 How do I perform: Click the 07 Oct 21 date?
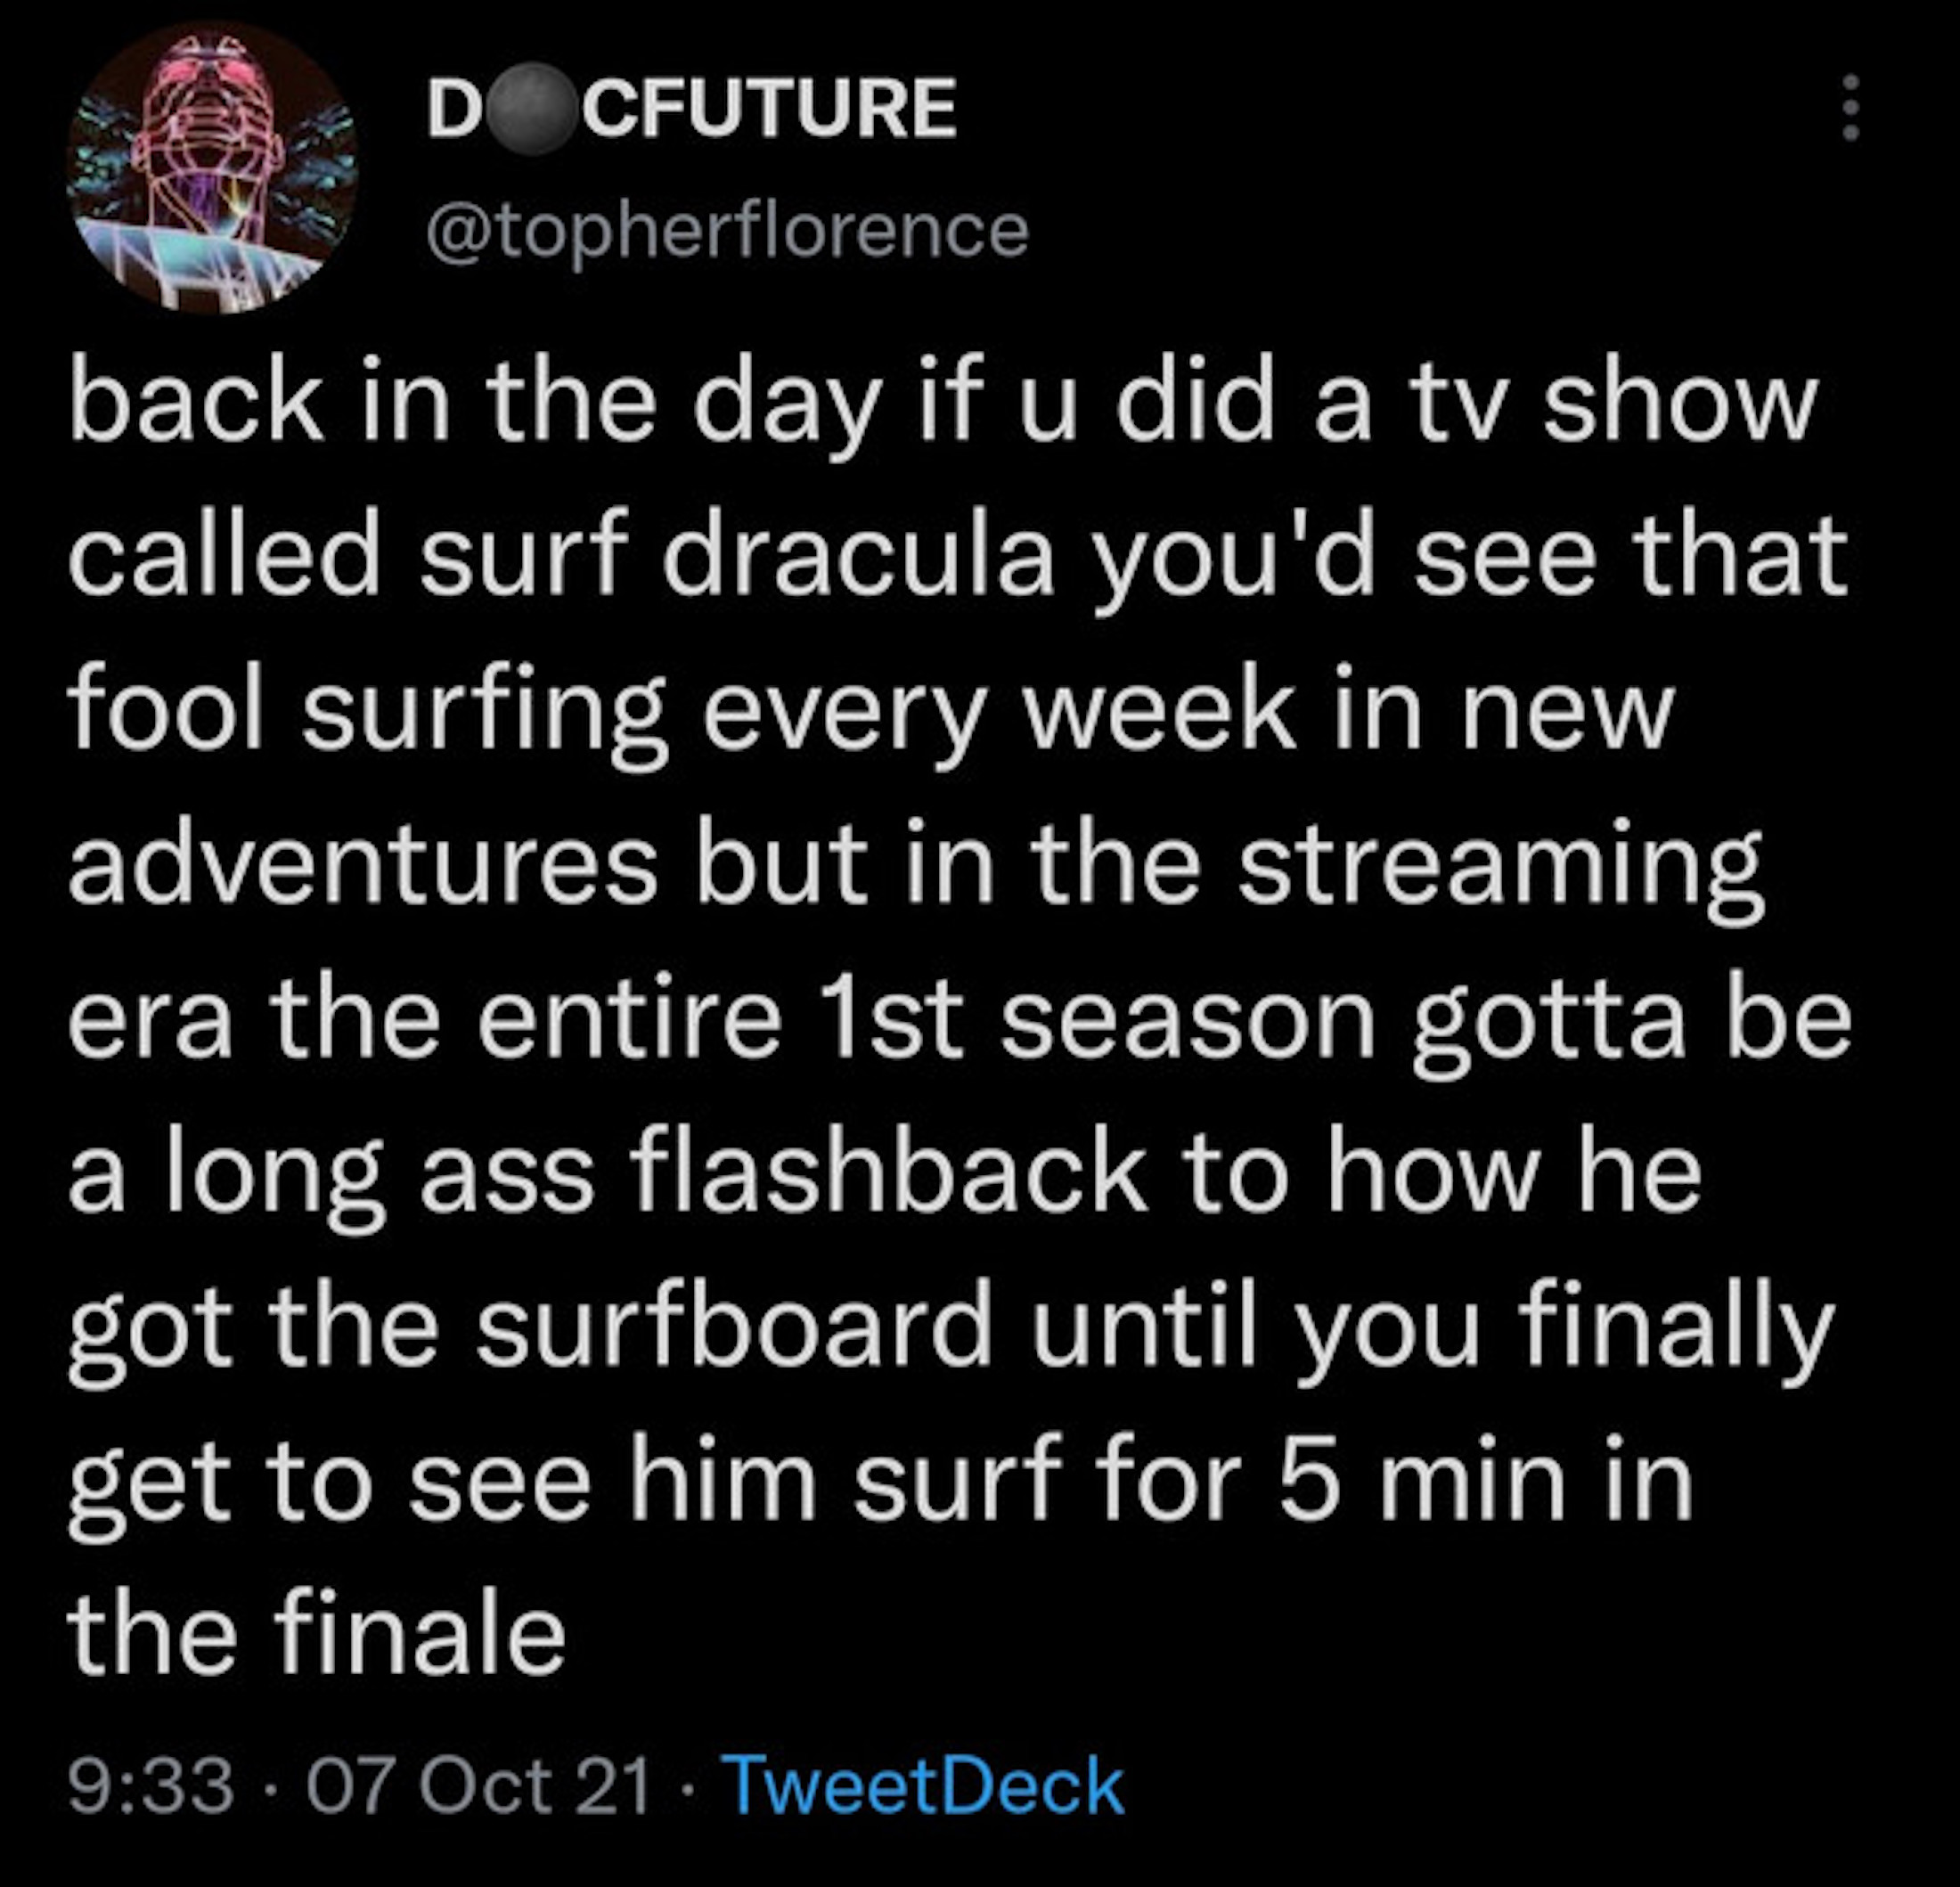(478, 1786)
